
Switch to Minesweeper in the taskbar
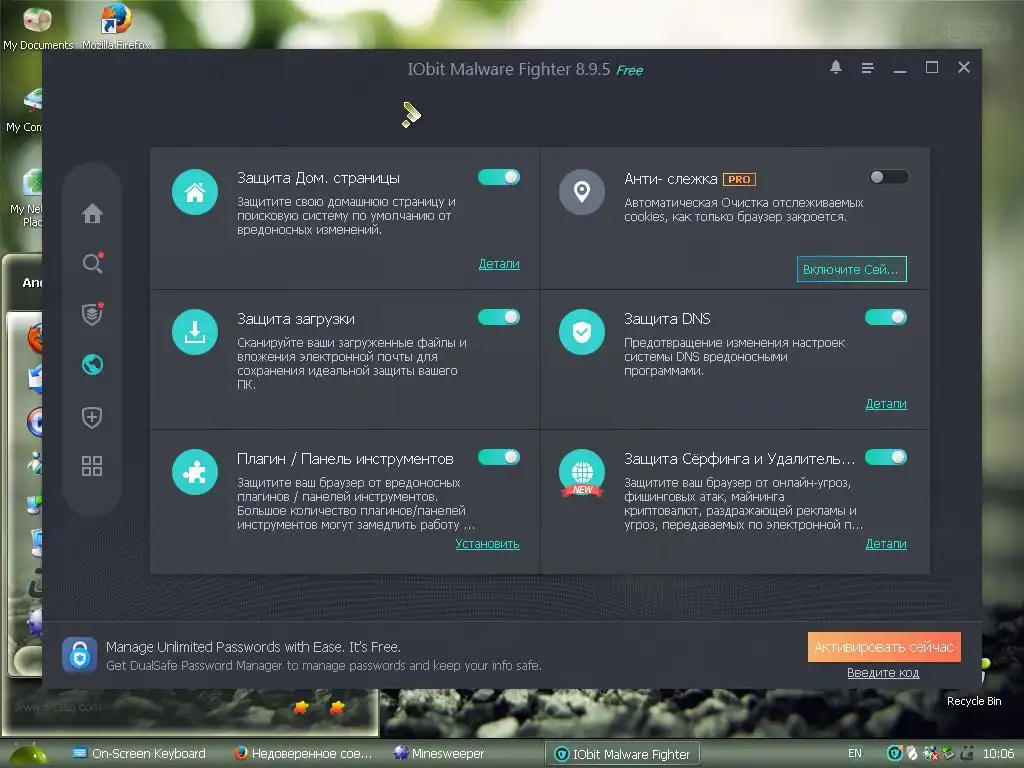(440, 754)
